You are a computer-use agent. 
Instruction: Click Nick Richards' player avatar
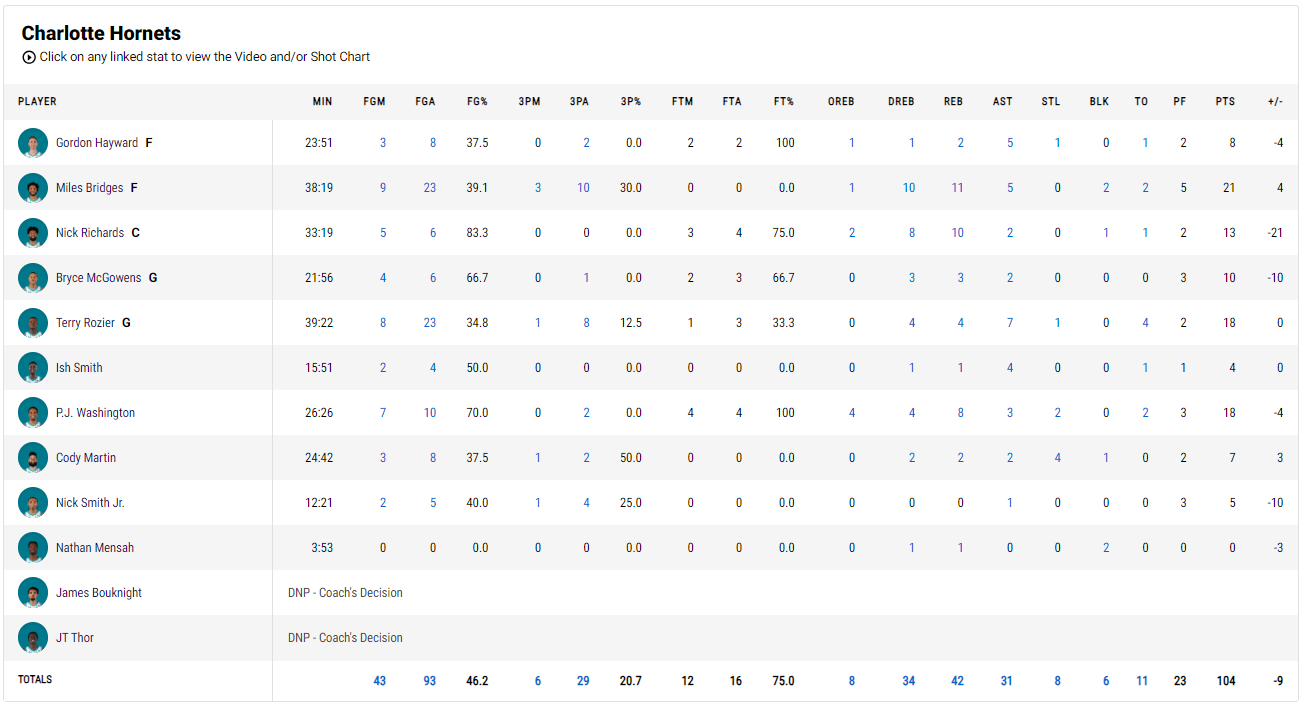coord(33,233)
